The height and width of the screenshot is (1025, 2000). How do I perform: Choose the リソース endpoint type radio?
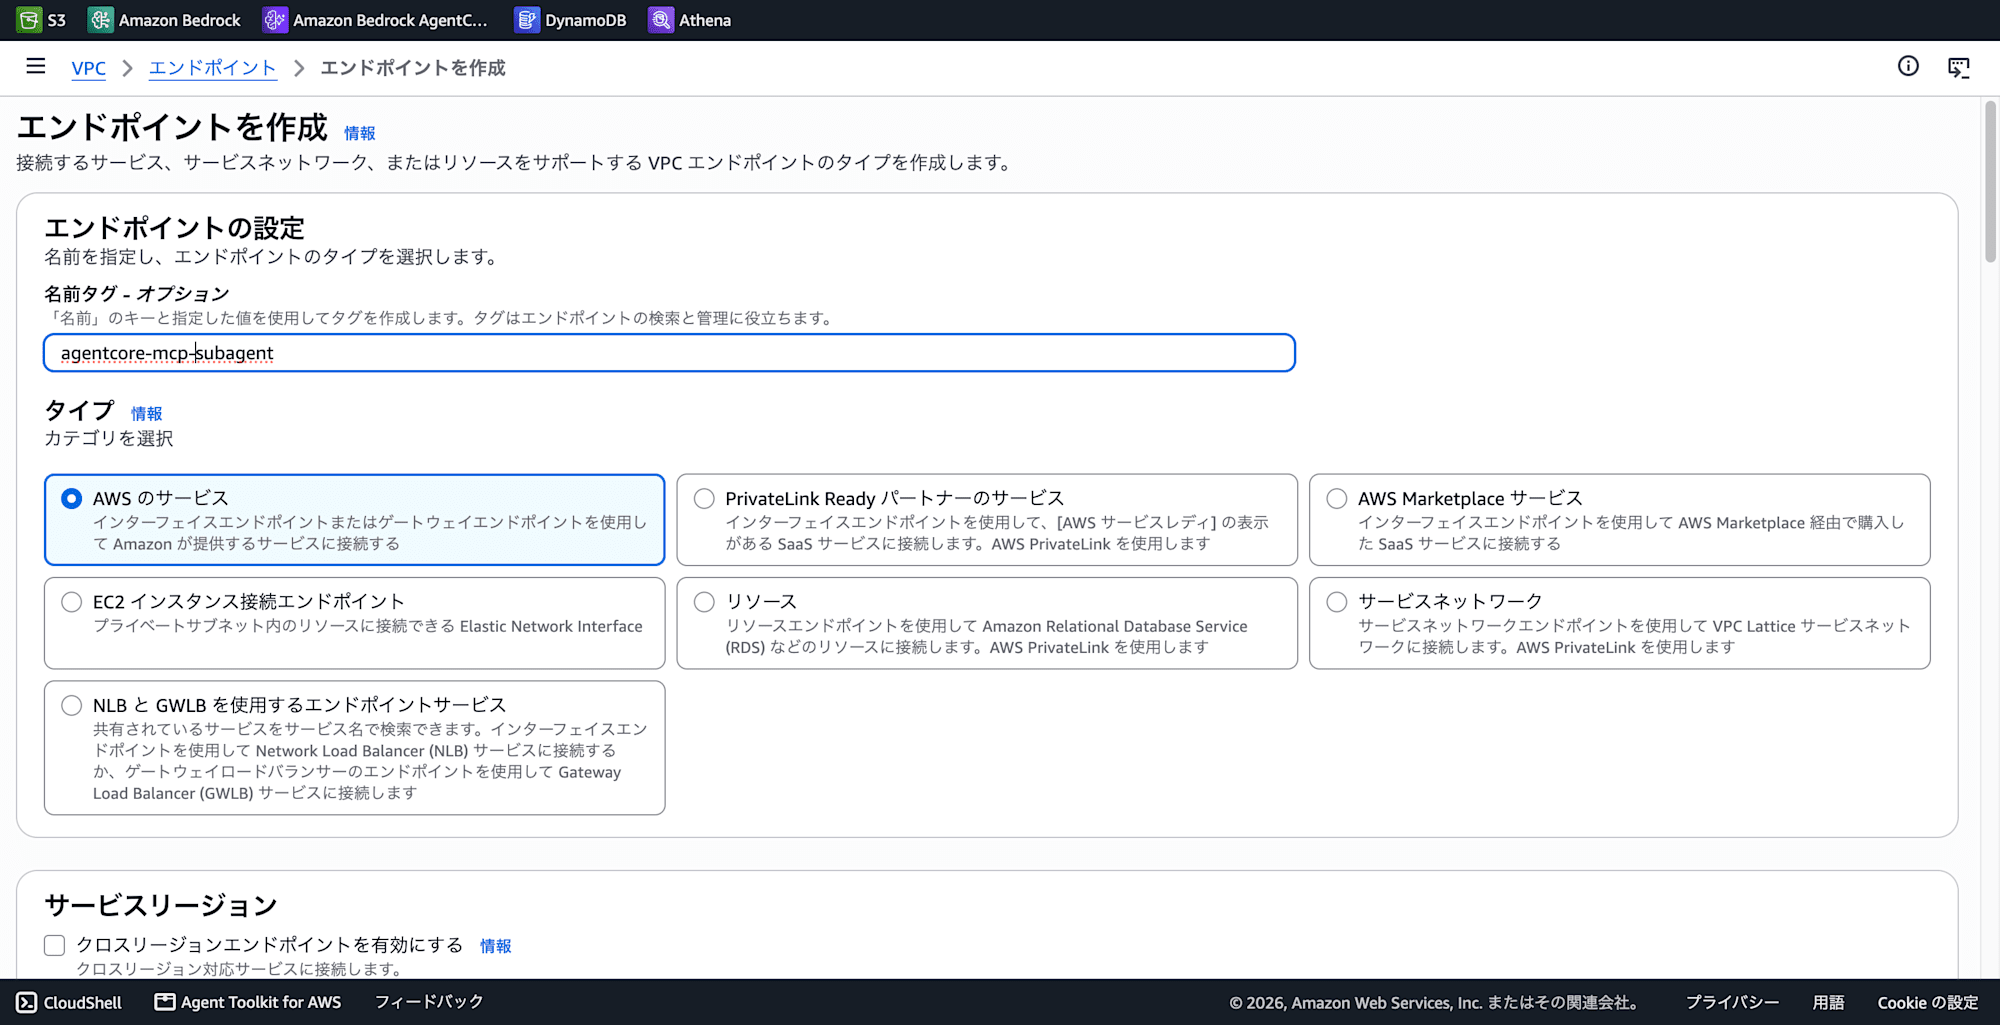704,601
